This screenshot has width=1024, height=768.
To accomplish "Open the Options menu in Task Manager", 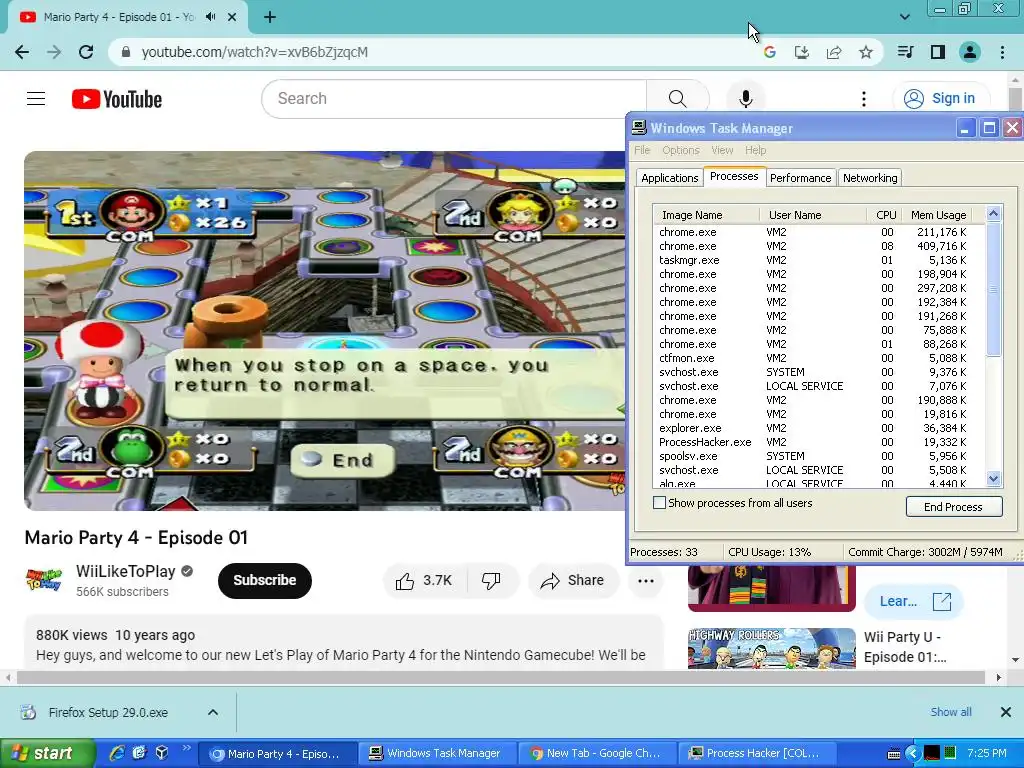I will [x=680, y=150].
